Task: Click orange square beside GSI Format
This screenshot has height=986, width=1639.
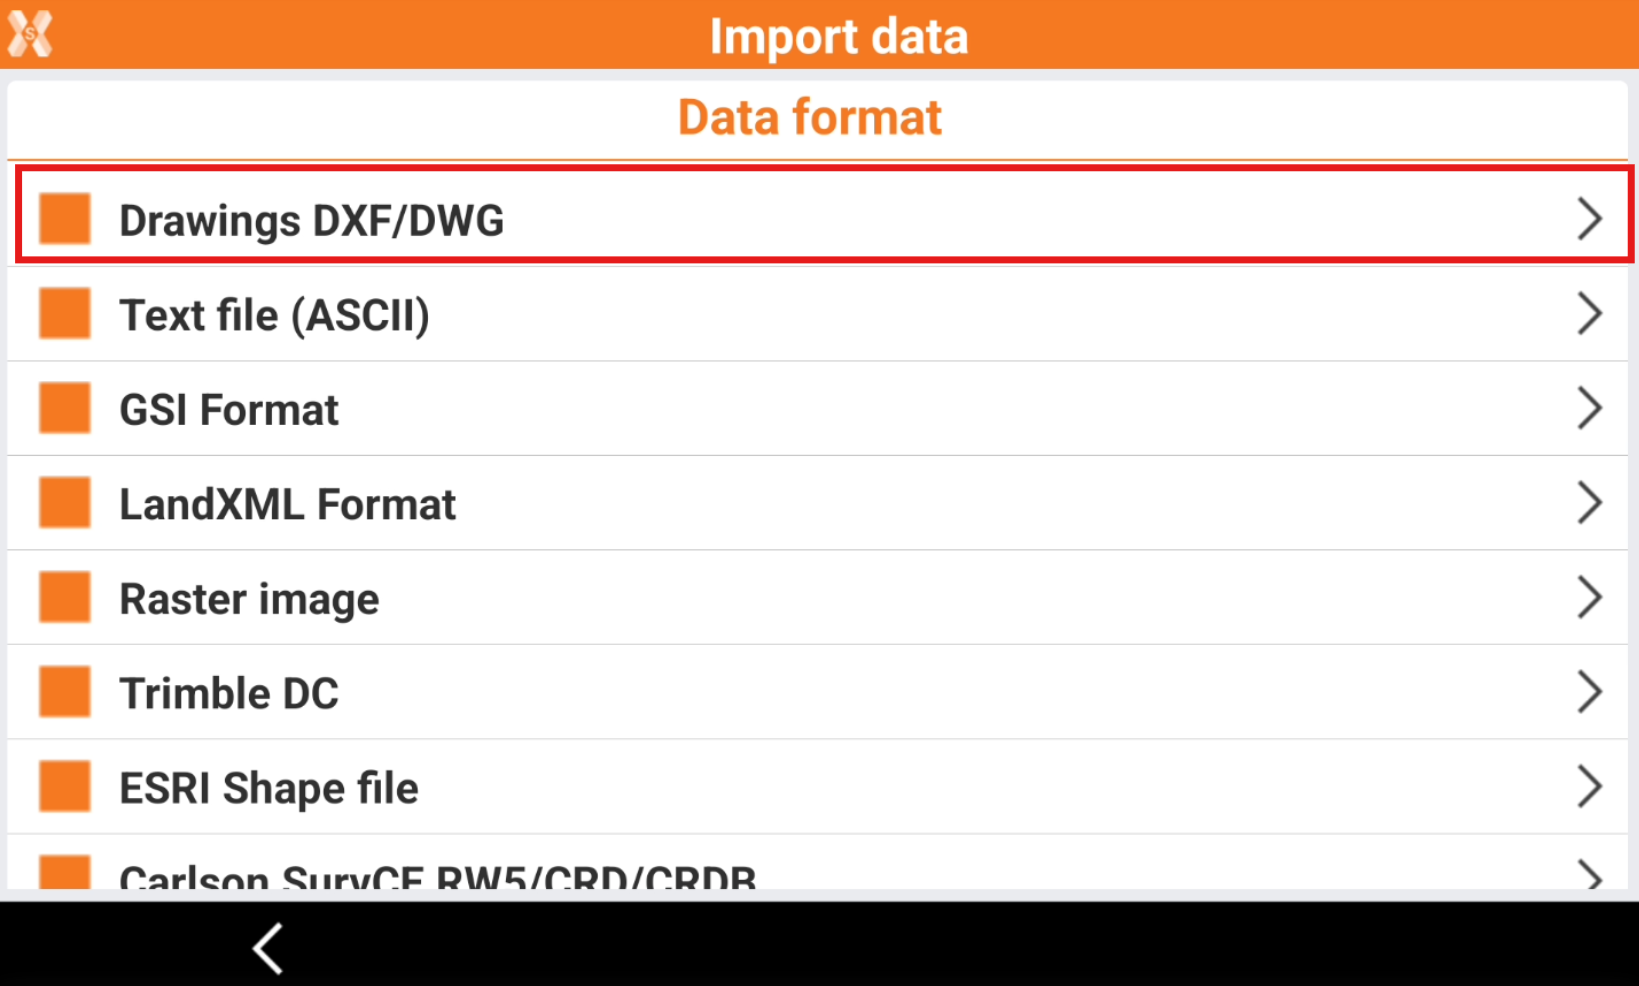Action: coord(65,408)
